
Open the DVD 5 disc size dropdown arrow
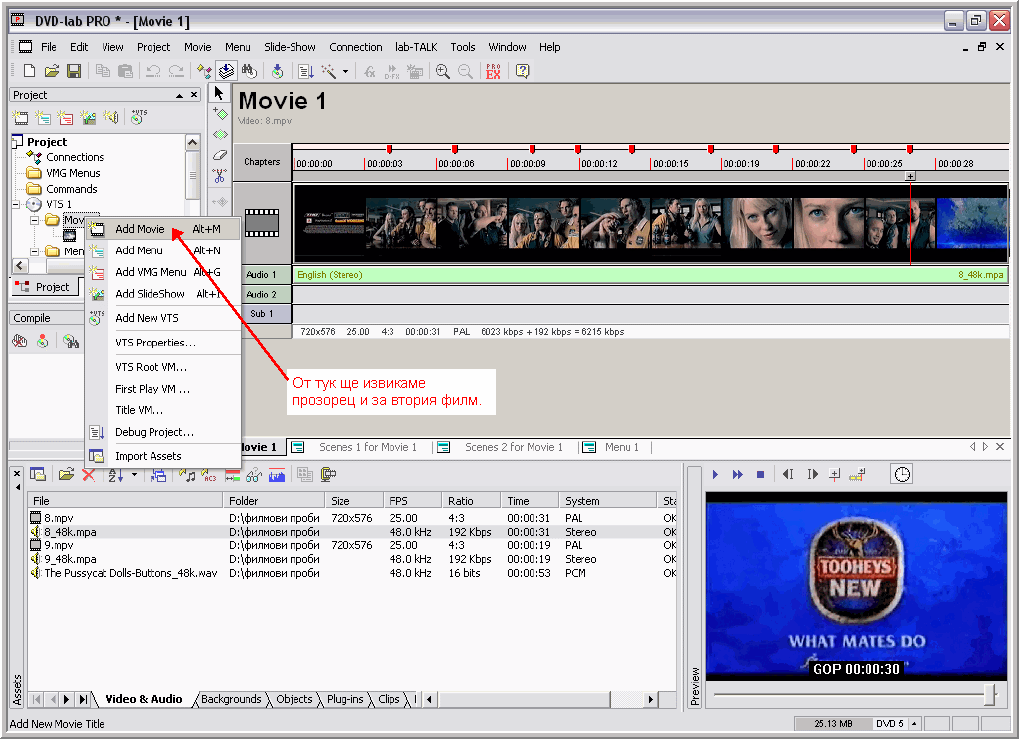coord(914,723)
